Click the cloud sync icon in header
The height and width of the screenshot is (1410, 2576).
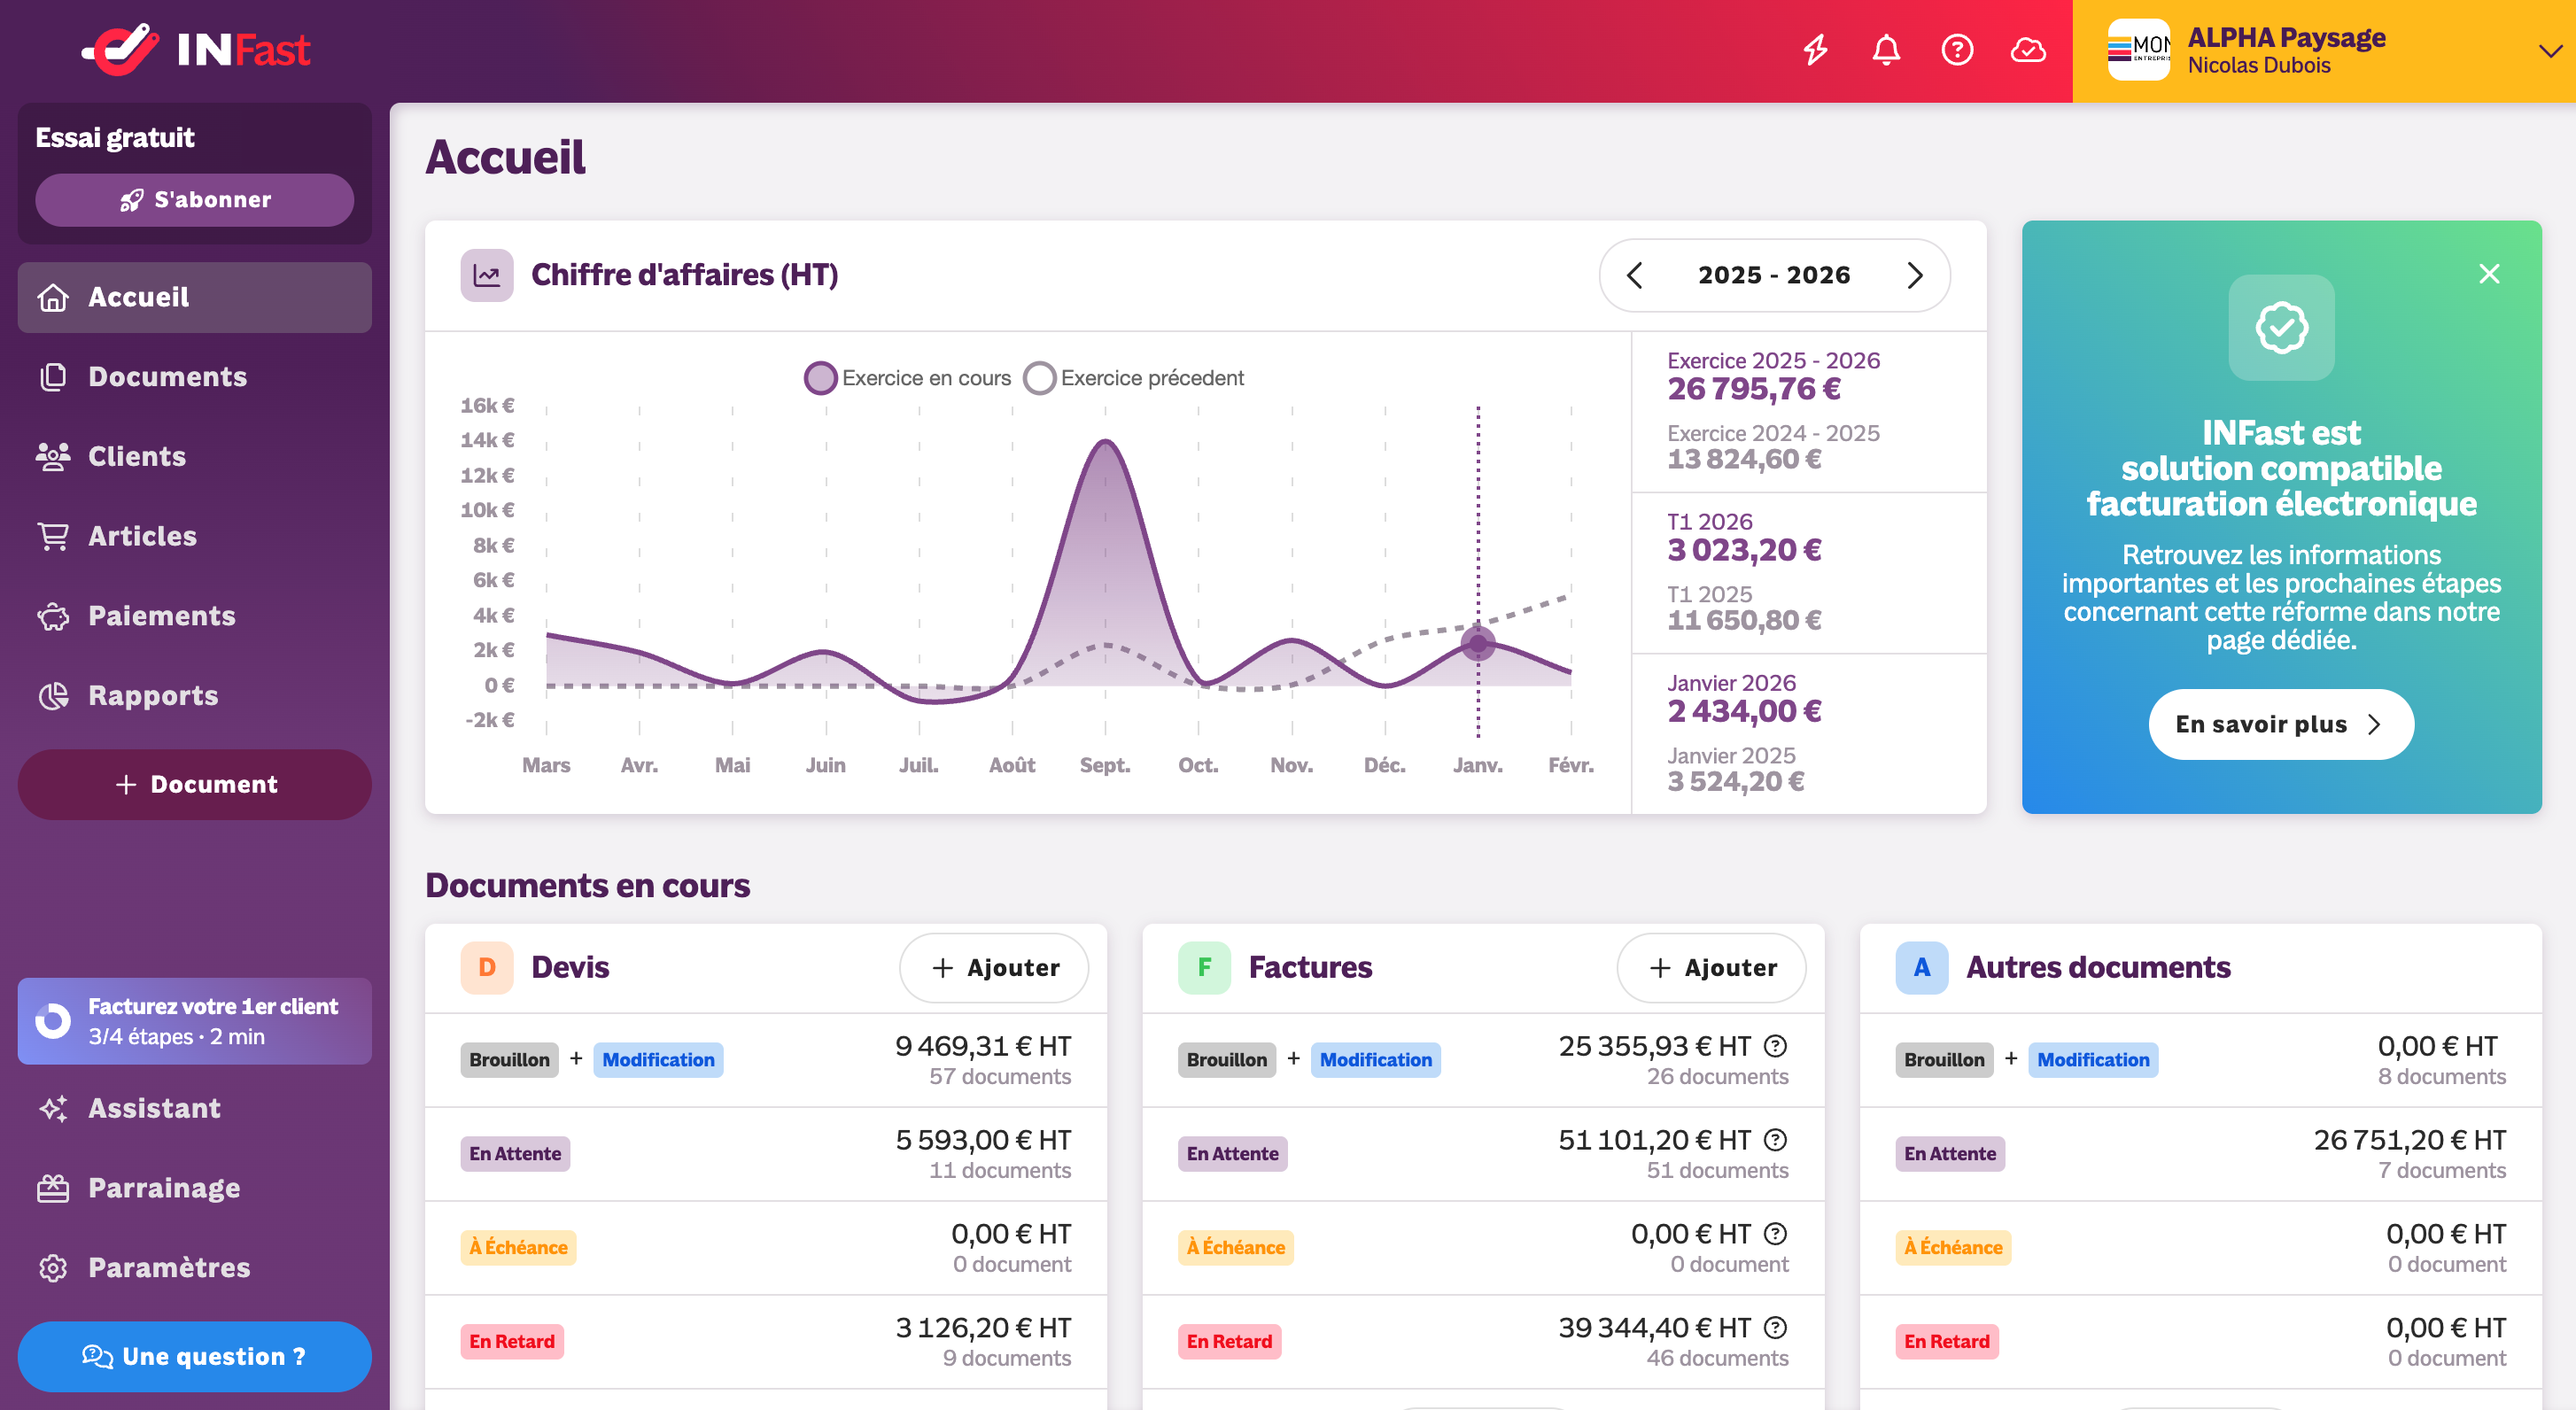[x=2028, y=50]
